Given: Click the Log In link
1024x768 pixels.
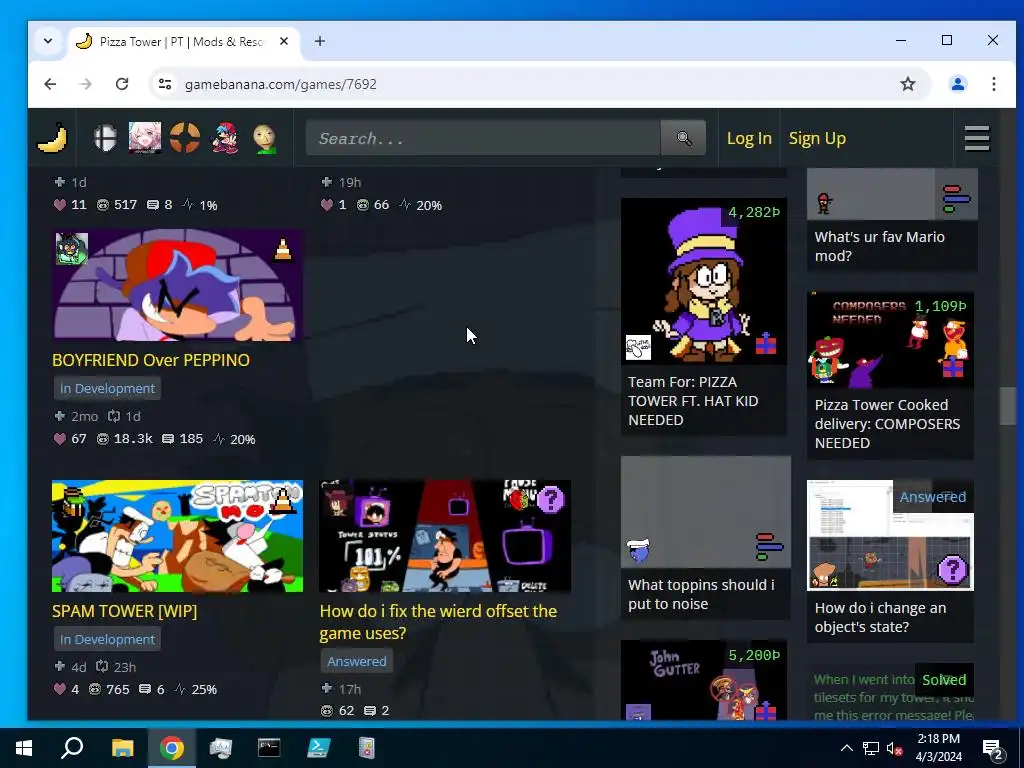Looking at the screenshot, I should coord(749,138).
